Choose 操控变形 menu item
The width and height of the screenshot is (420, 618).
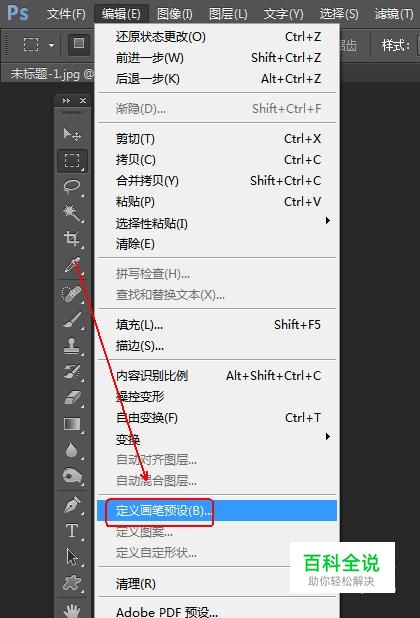[217, 396]
